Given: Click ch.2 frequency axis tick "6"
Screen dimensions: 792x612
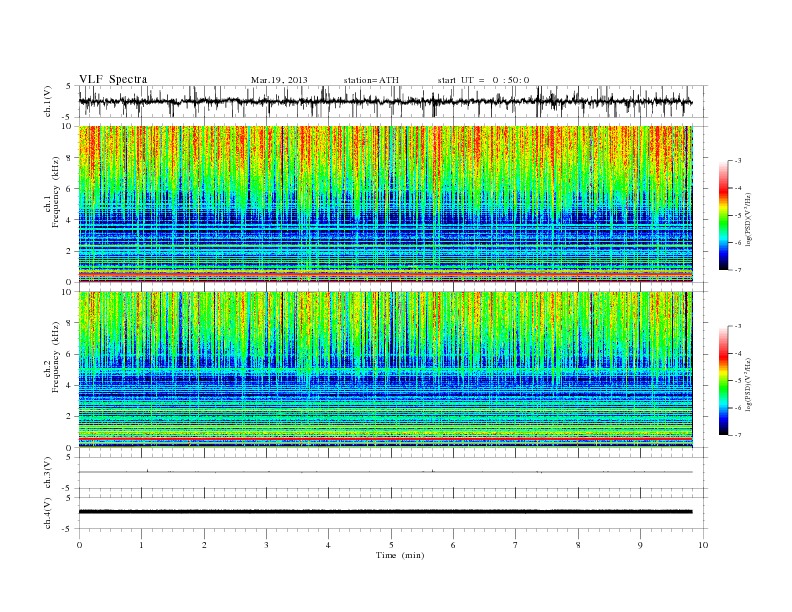Looking at the screenshot, I should click(x=69, y=354).
